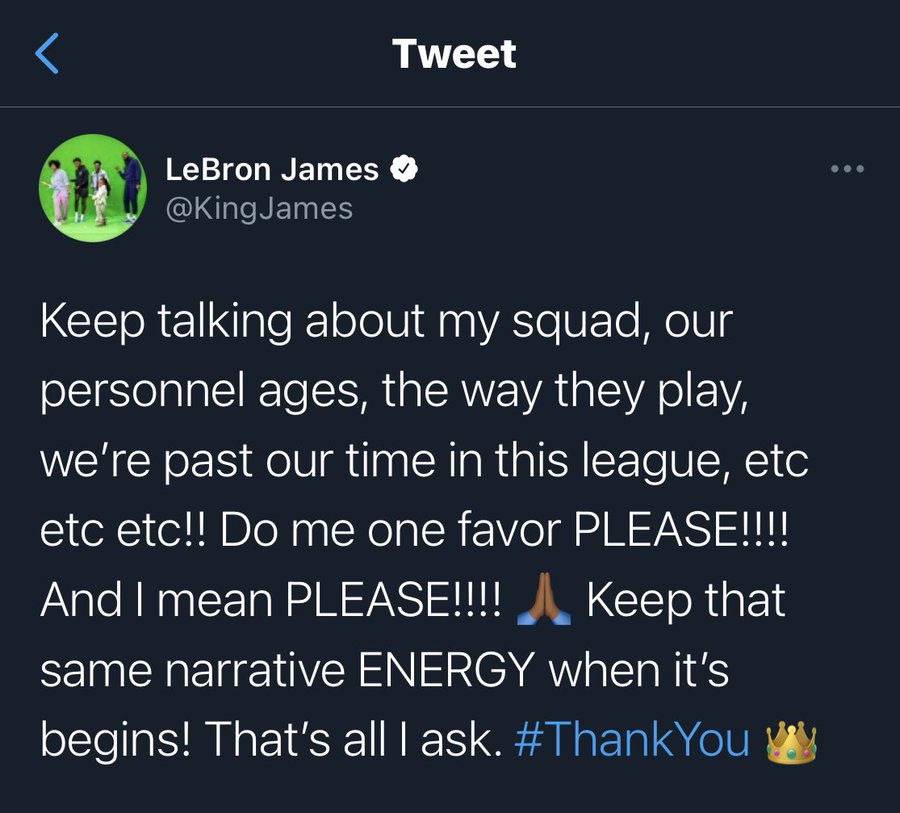
Task: Open the @KingJames handle
Action: tap(259, 207)
